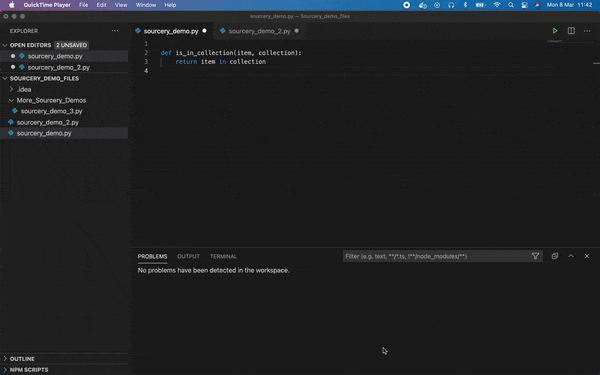Click line number 2 in gutter
This screenshot has width=600, height=375.
[146, 53]
